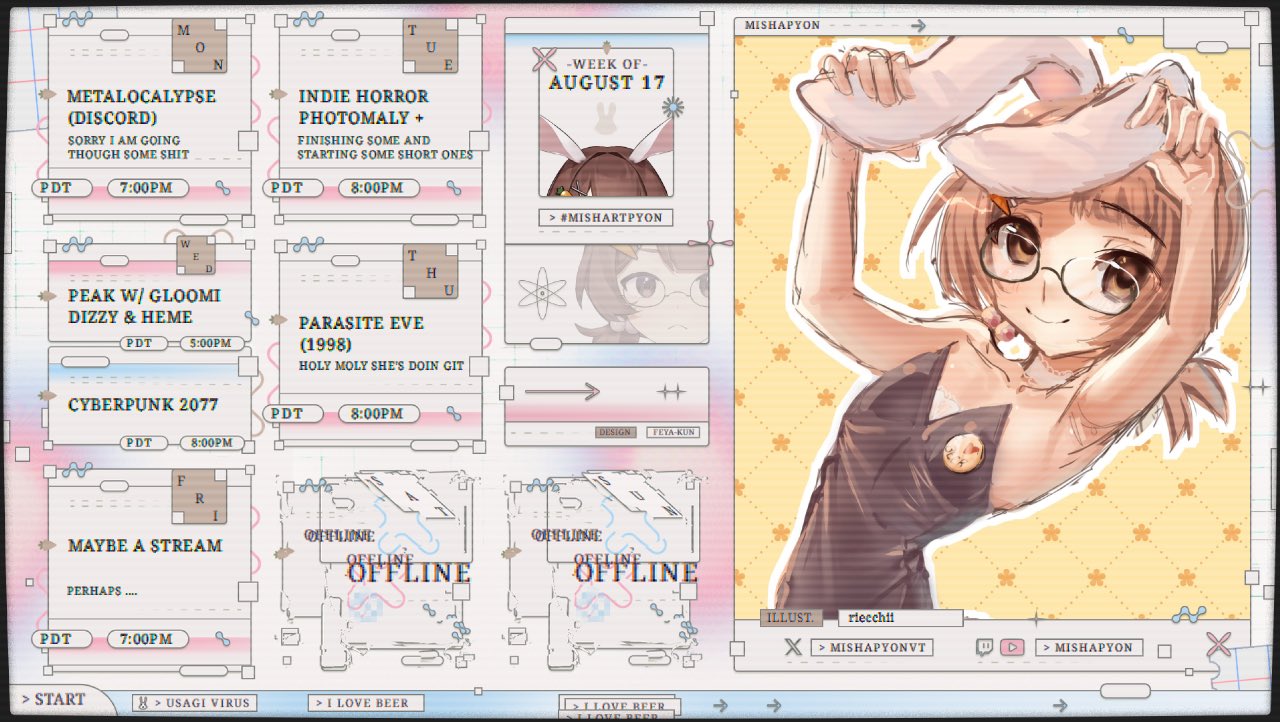Click the INDIE HORROR PHOTOMALY + title
The image size is (1280, 722).
(x=364, y=107)
